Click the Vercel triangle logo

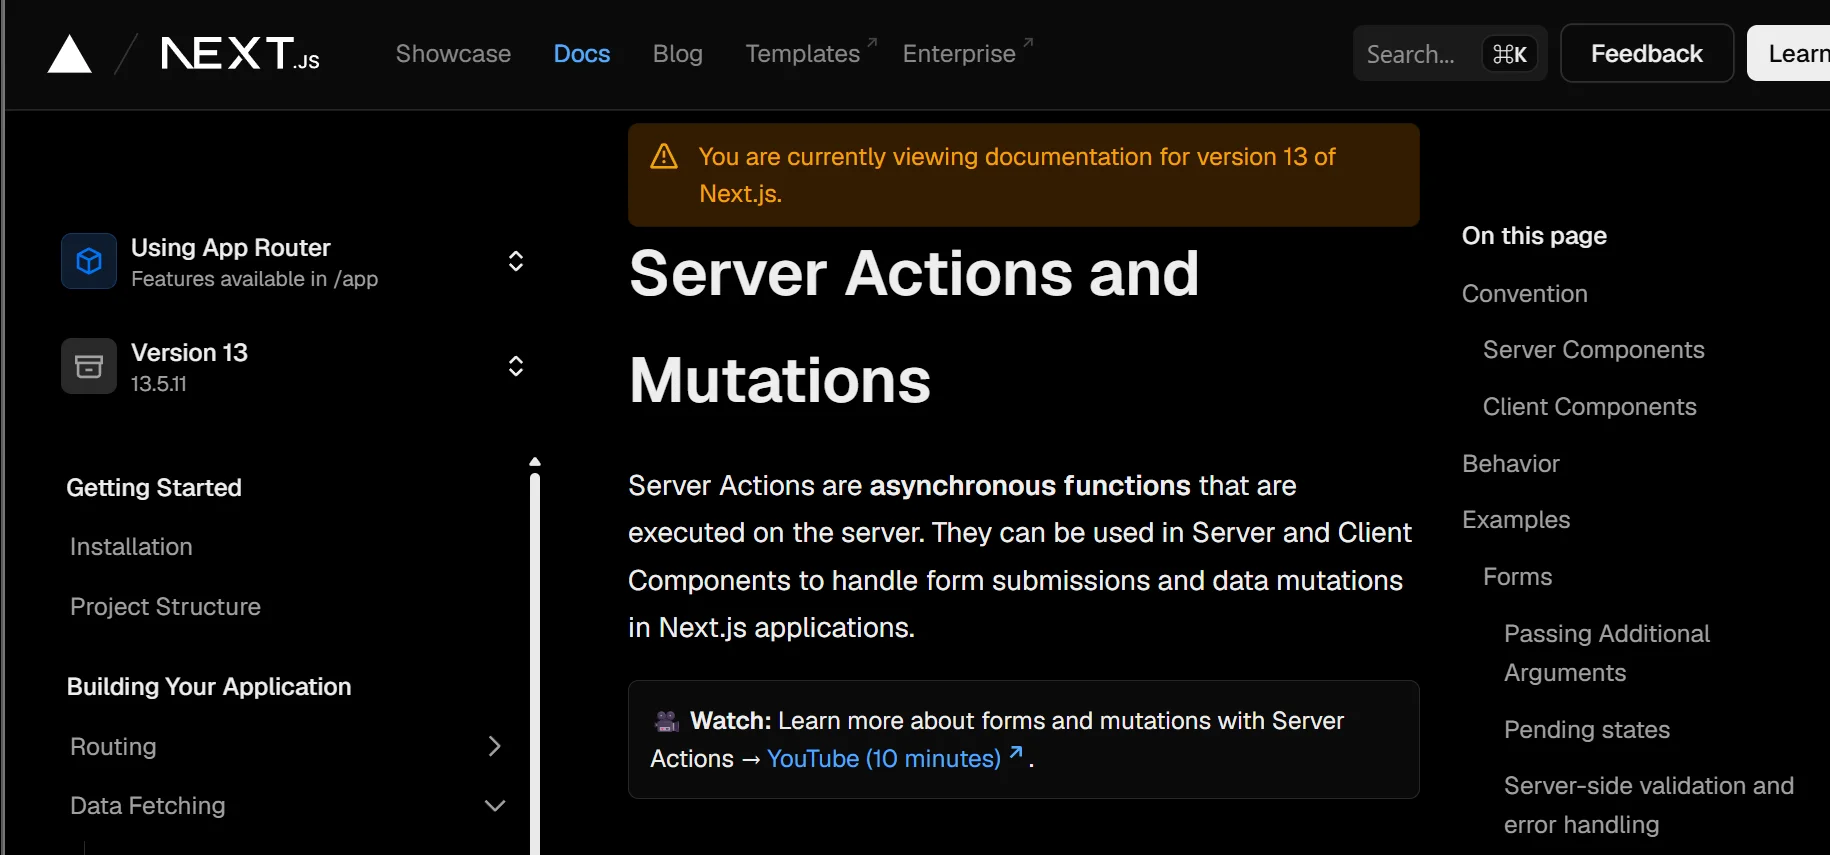pyautogui.click(x=70, y=54)
